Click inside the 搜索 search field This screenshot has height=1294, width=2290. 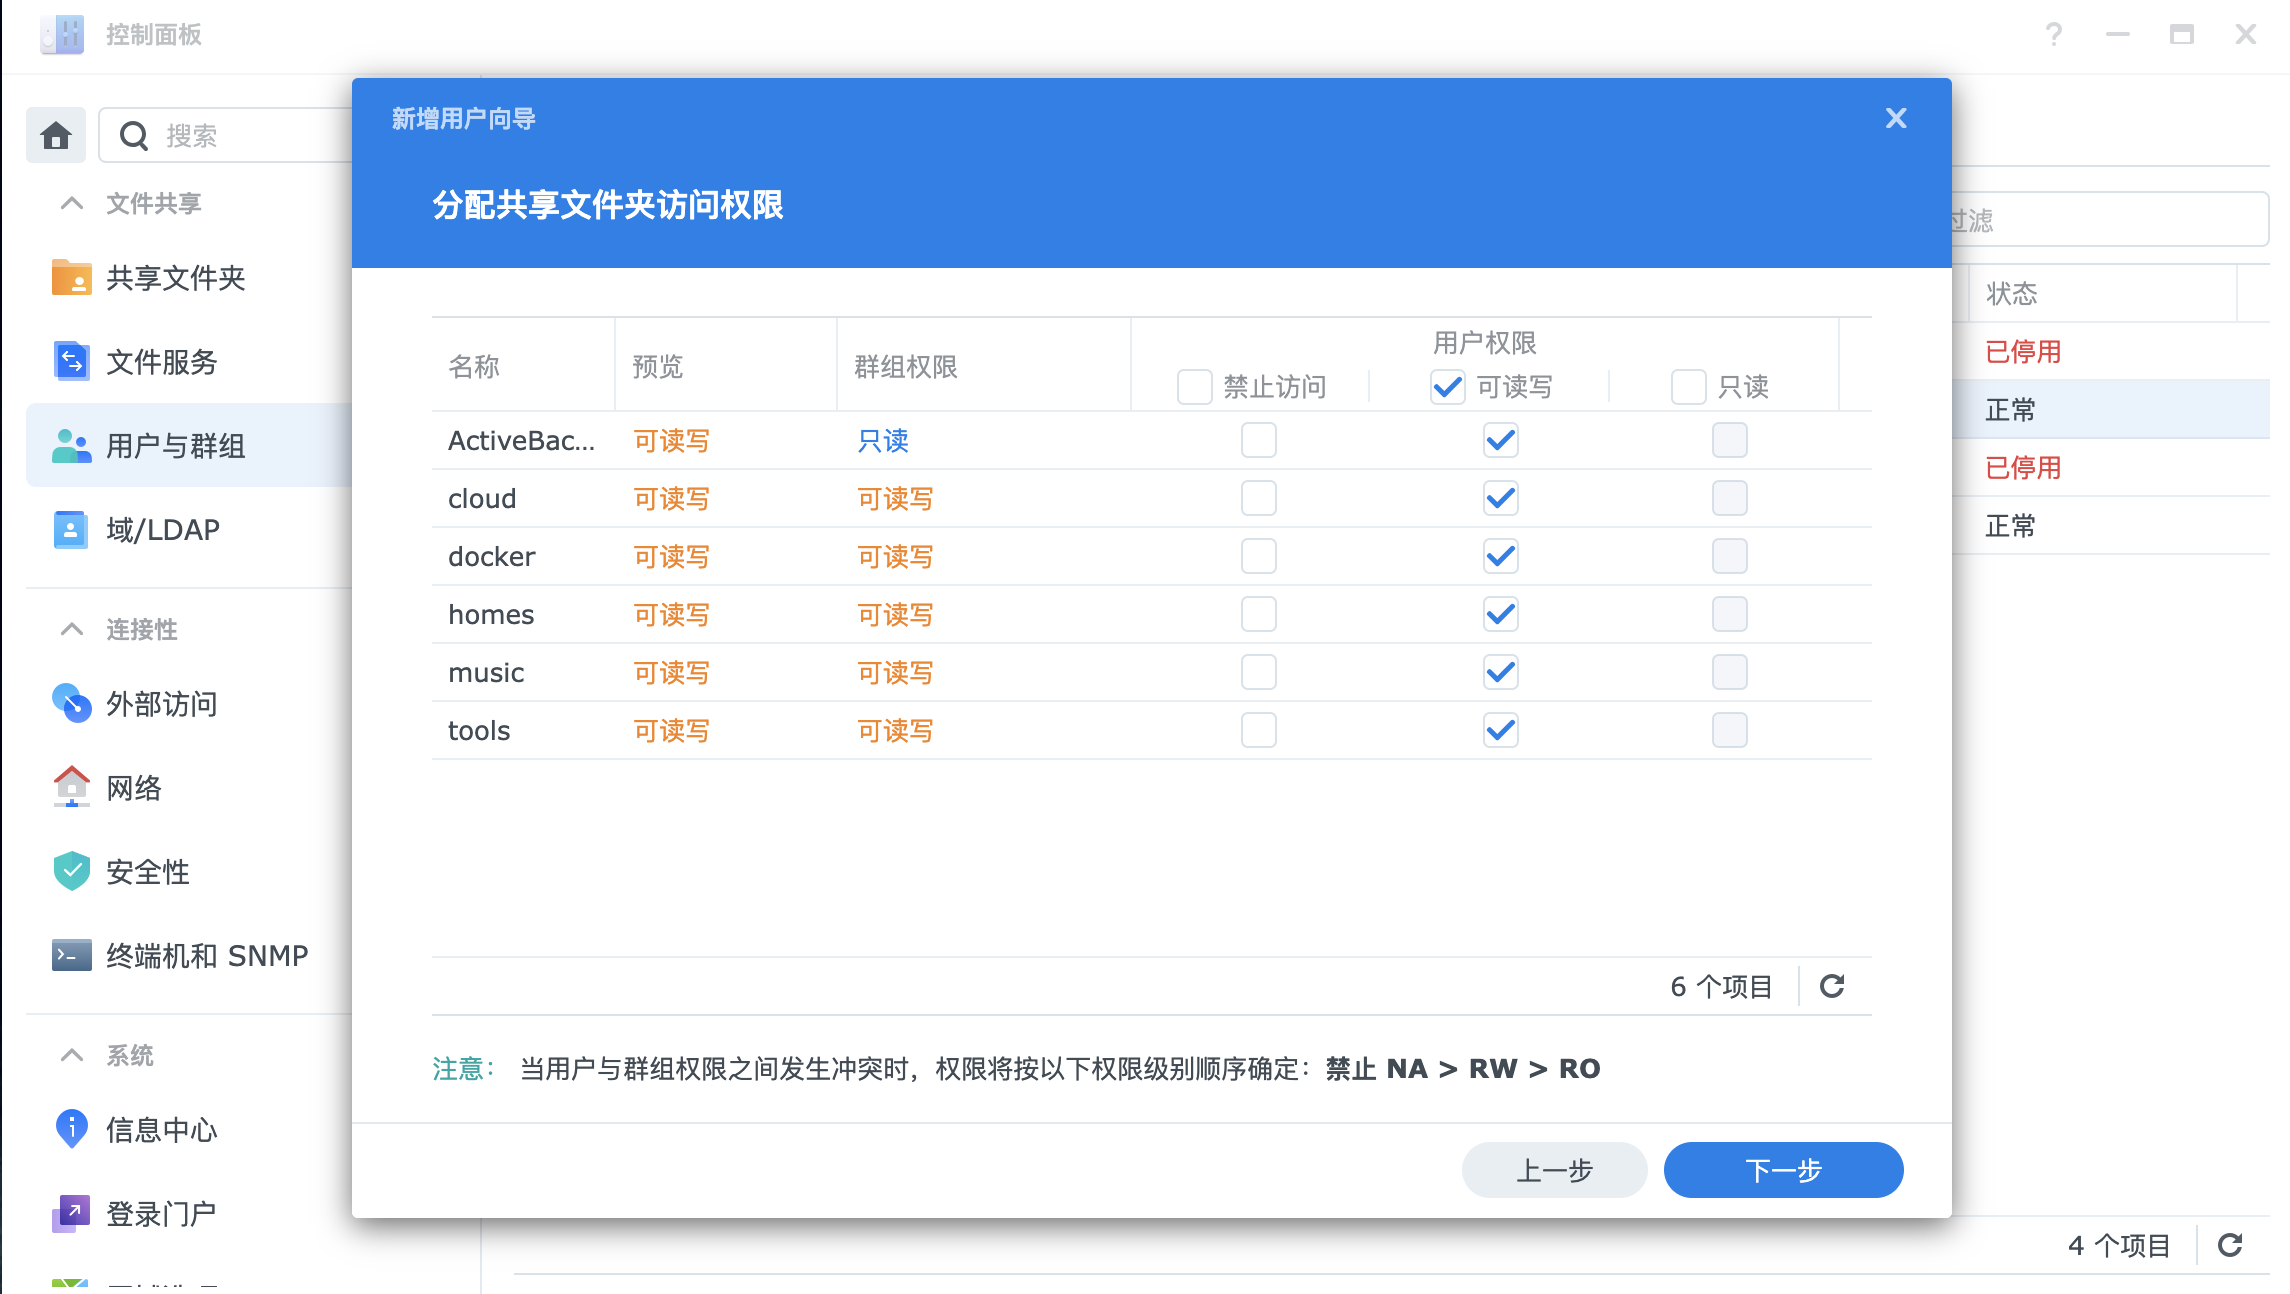point(220,135)
